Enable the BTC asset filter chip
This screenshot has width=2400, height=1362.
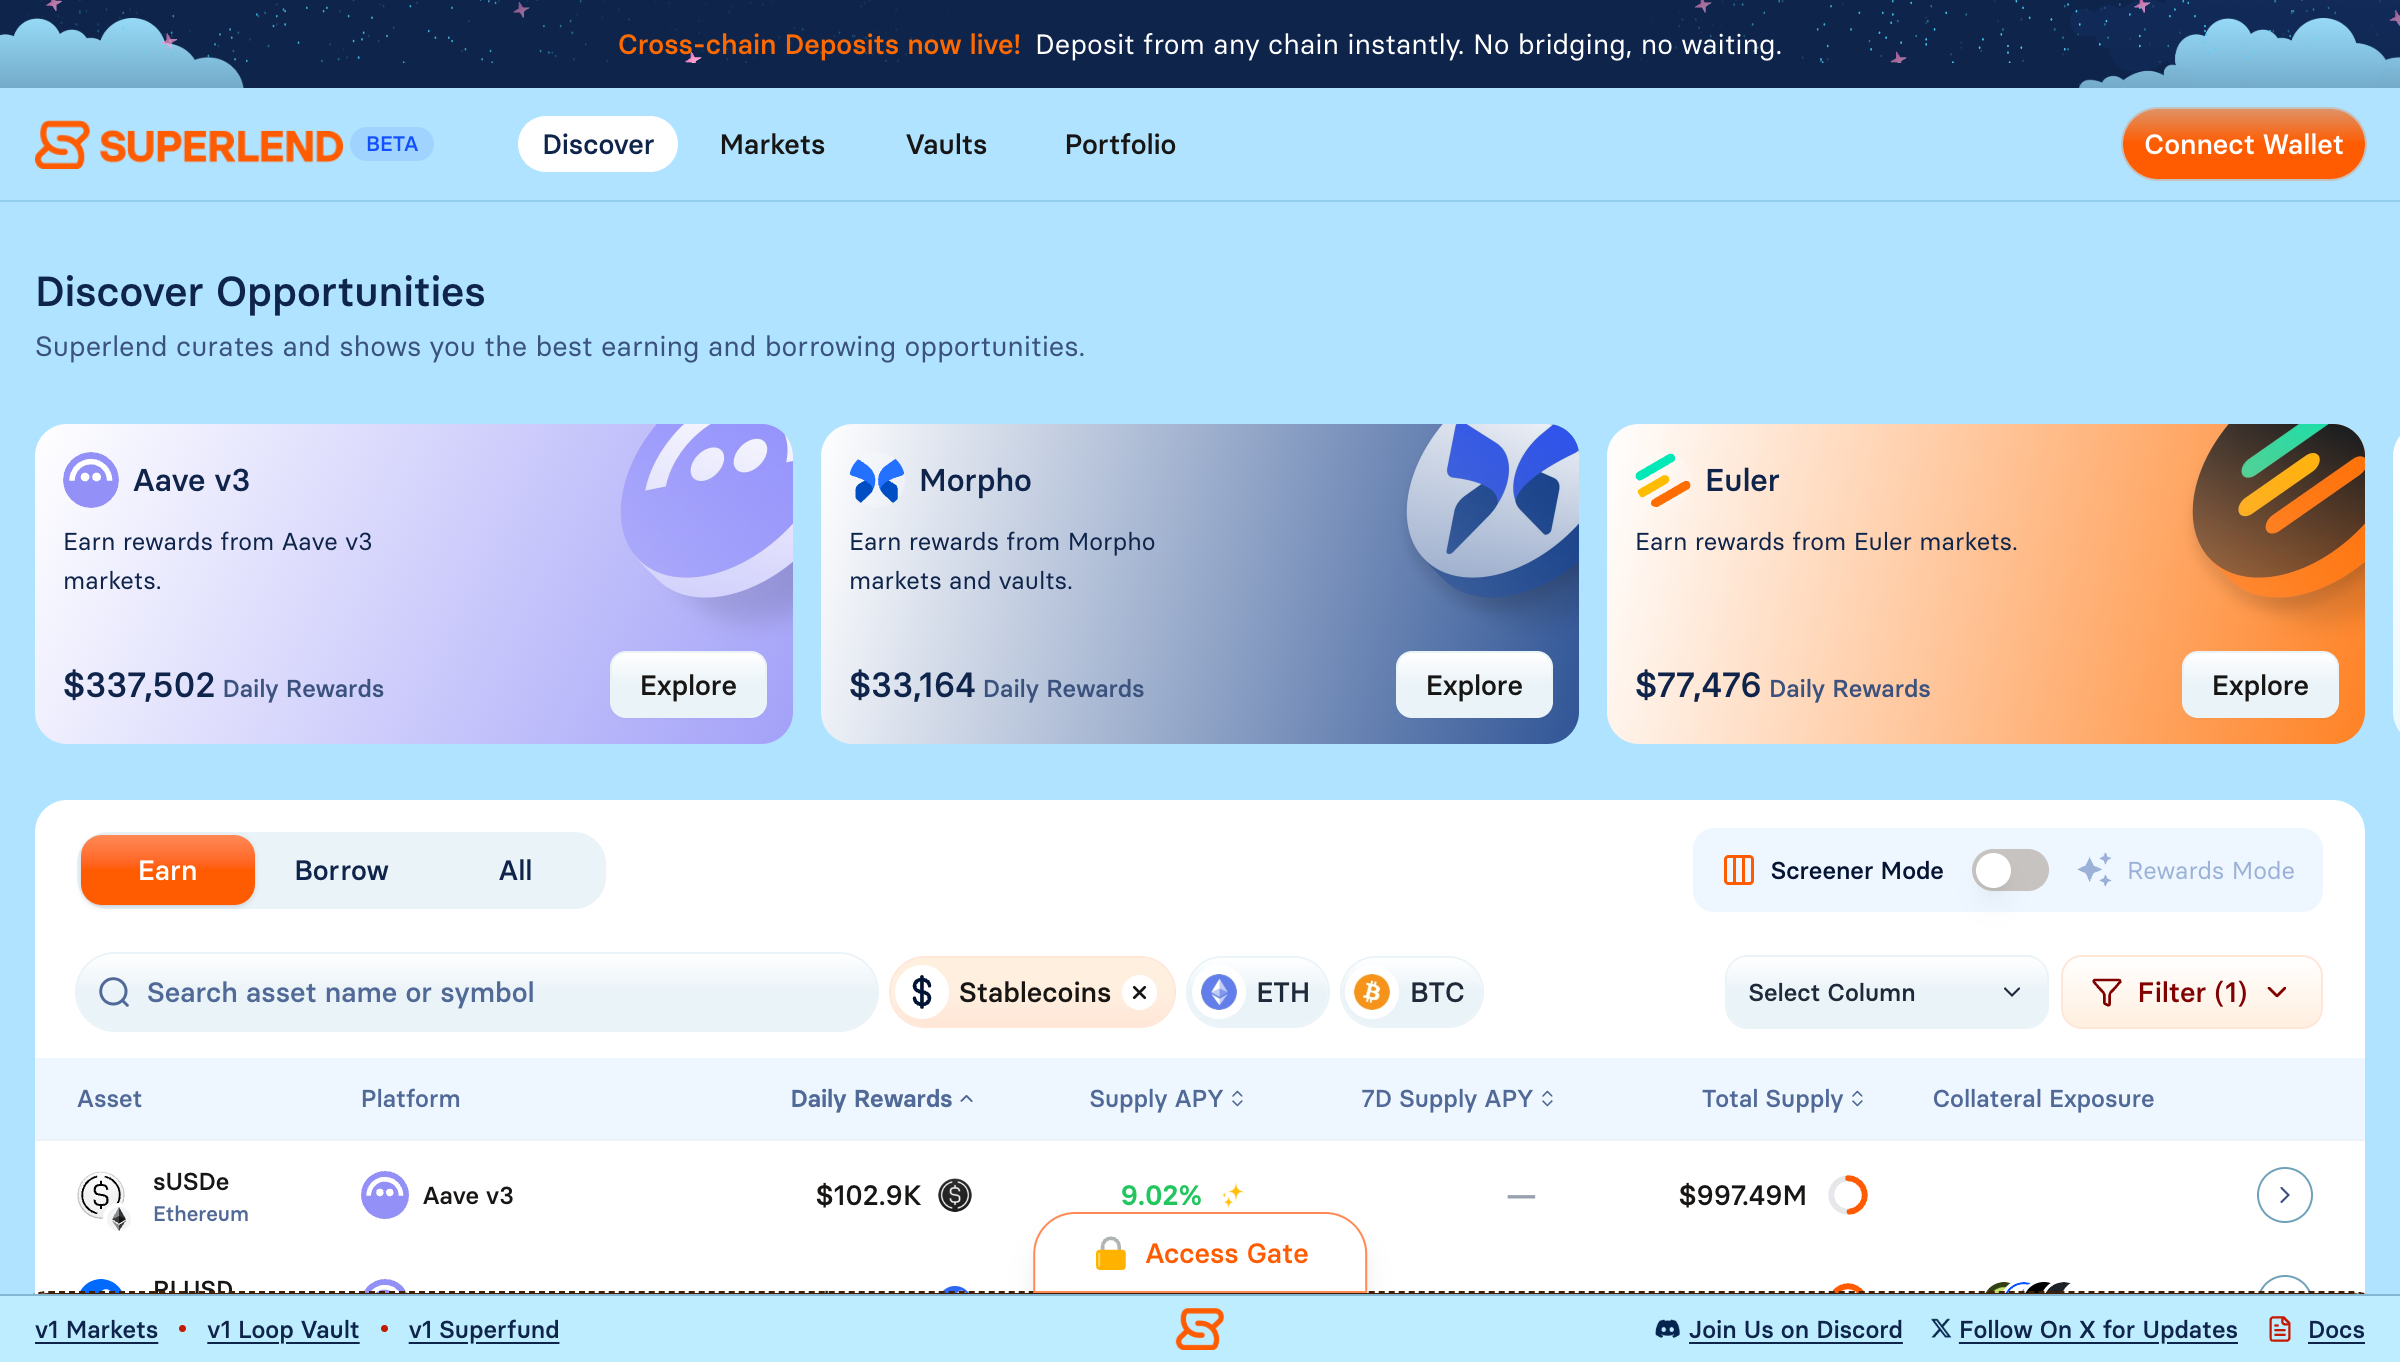point(1411,992)
